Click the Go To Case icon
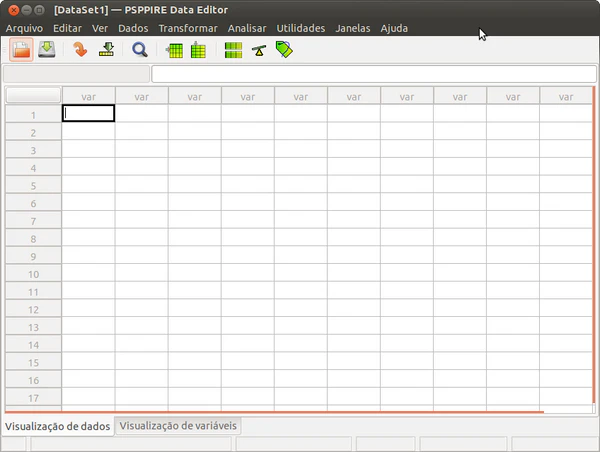Screen dimensions: 600x452 [x=106, y=50]
